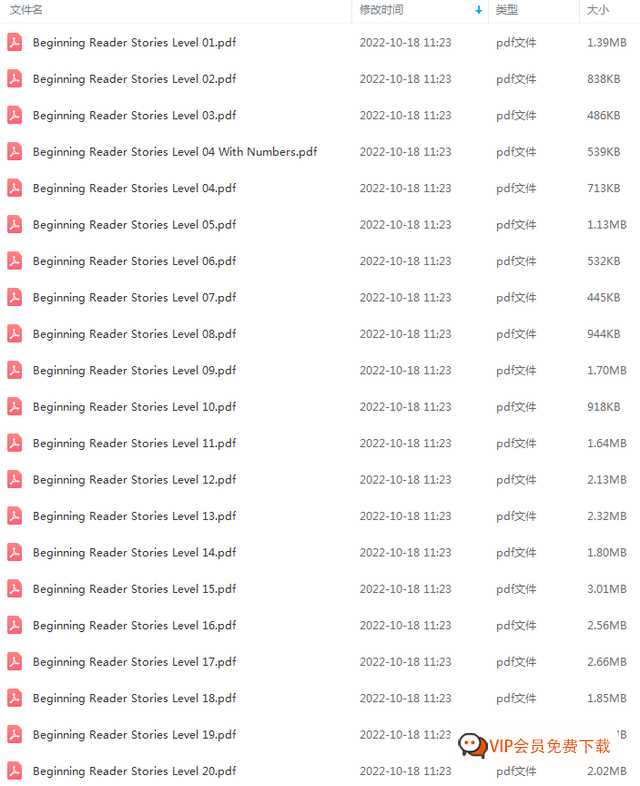Image resolution: width=640 pixels, height=786 pixels.
Task: Click the VIP chat bubble mascot icon
Action: coord(473,745)
